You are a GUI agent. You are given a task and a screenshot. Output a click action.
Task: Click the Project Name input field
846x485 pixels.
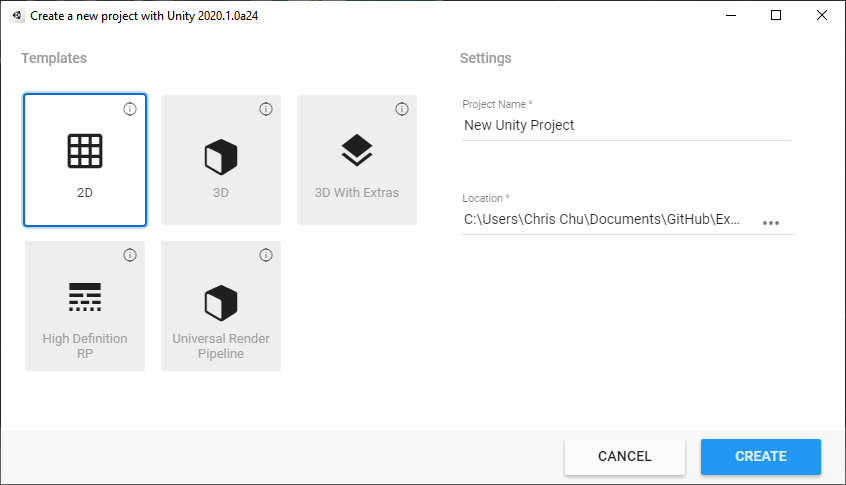pos(626,126)
